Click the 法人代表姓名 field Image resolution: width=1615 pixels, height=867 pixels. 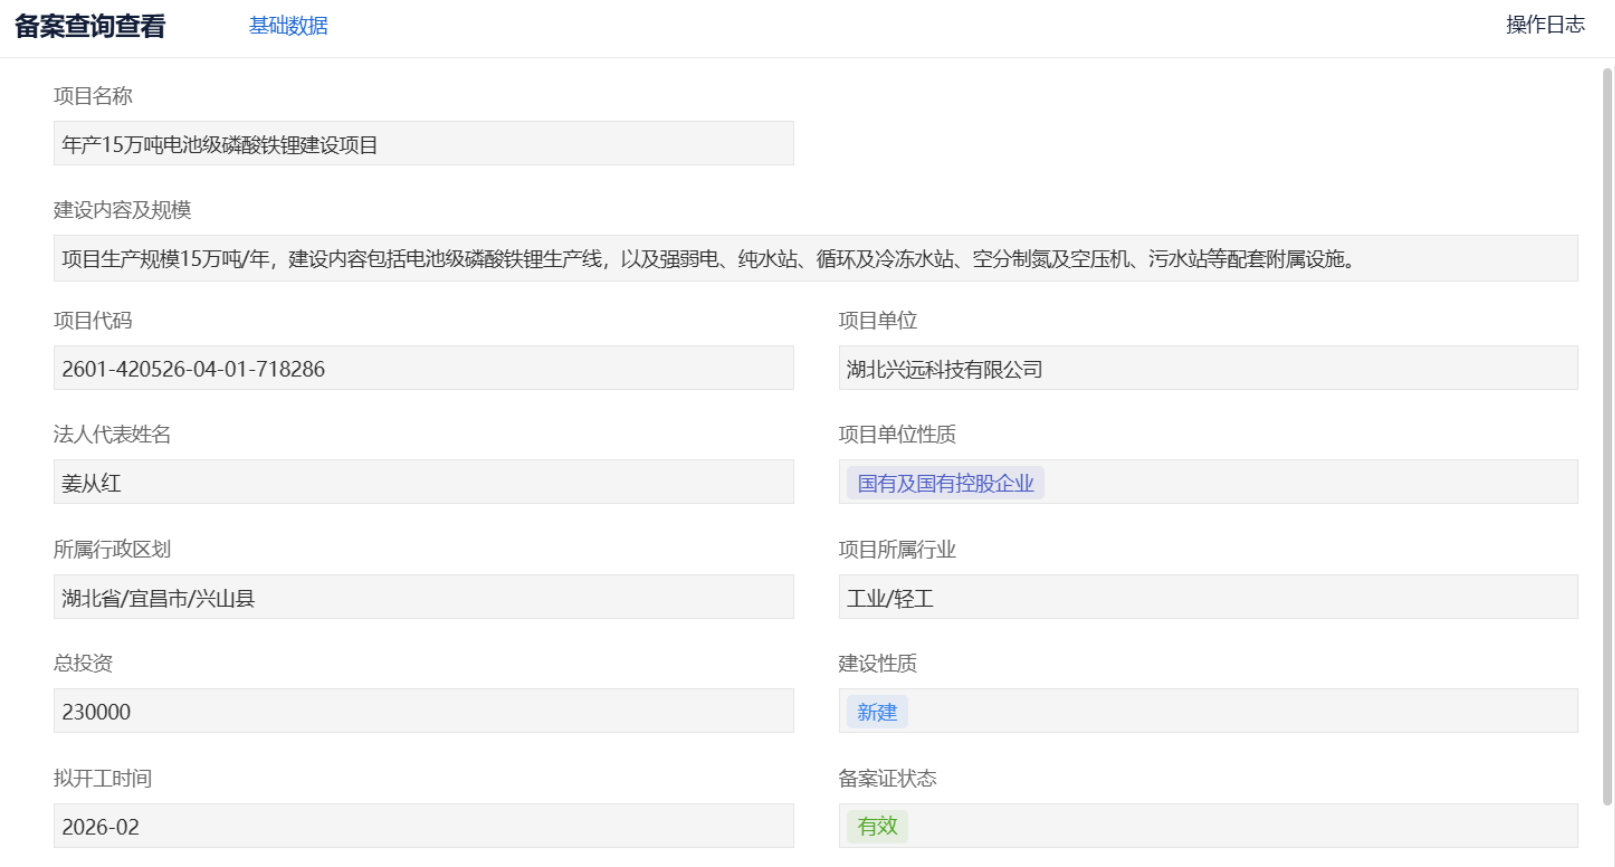(423, 483)
